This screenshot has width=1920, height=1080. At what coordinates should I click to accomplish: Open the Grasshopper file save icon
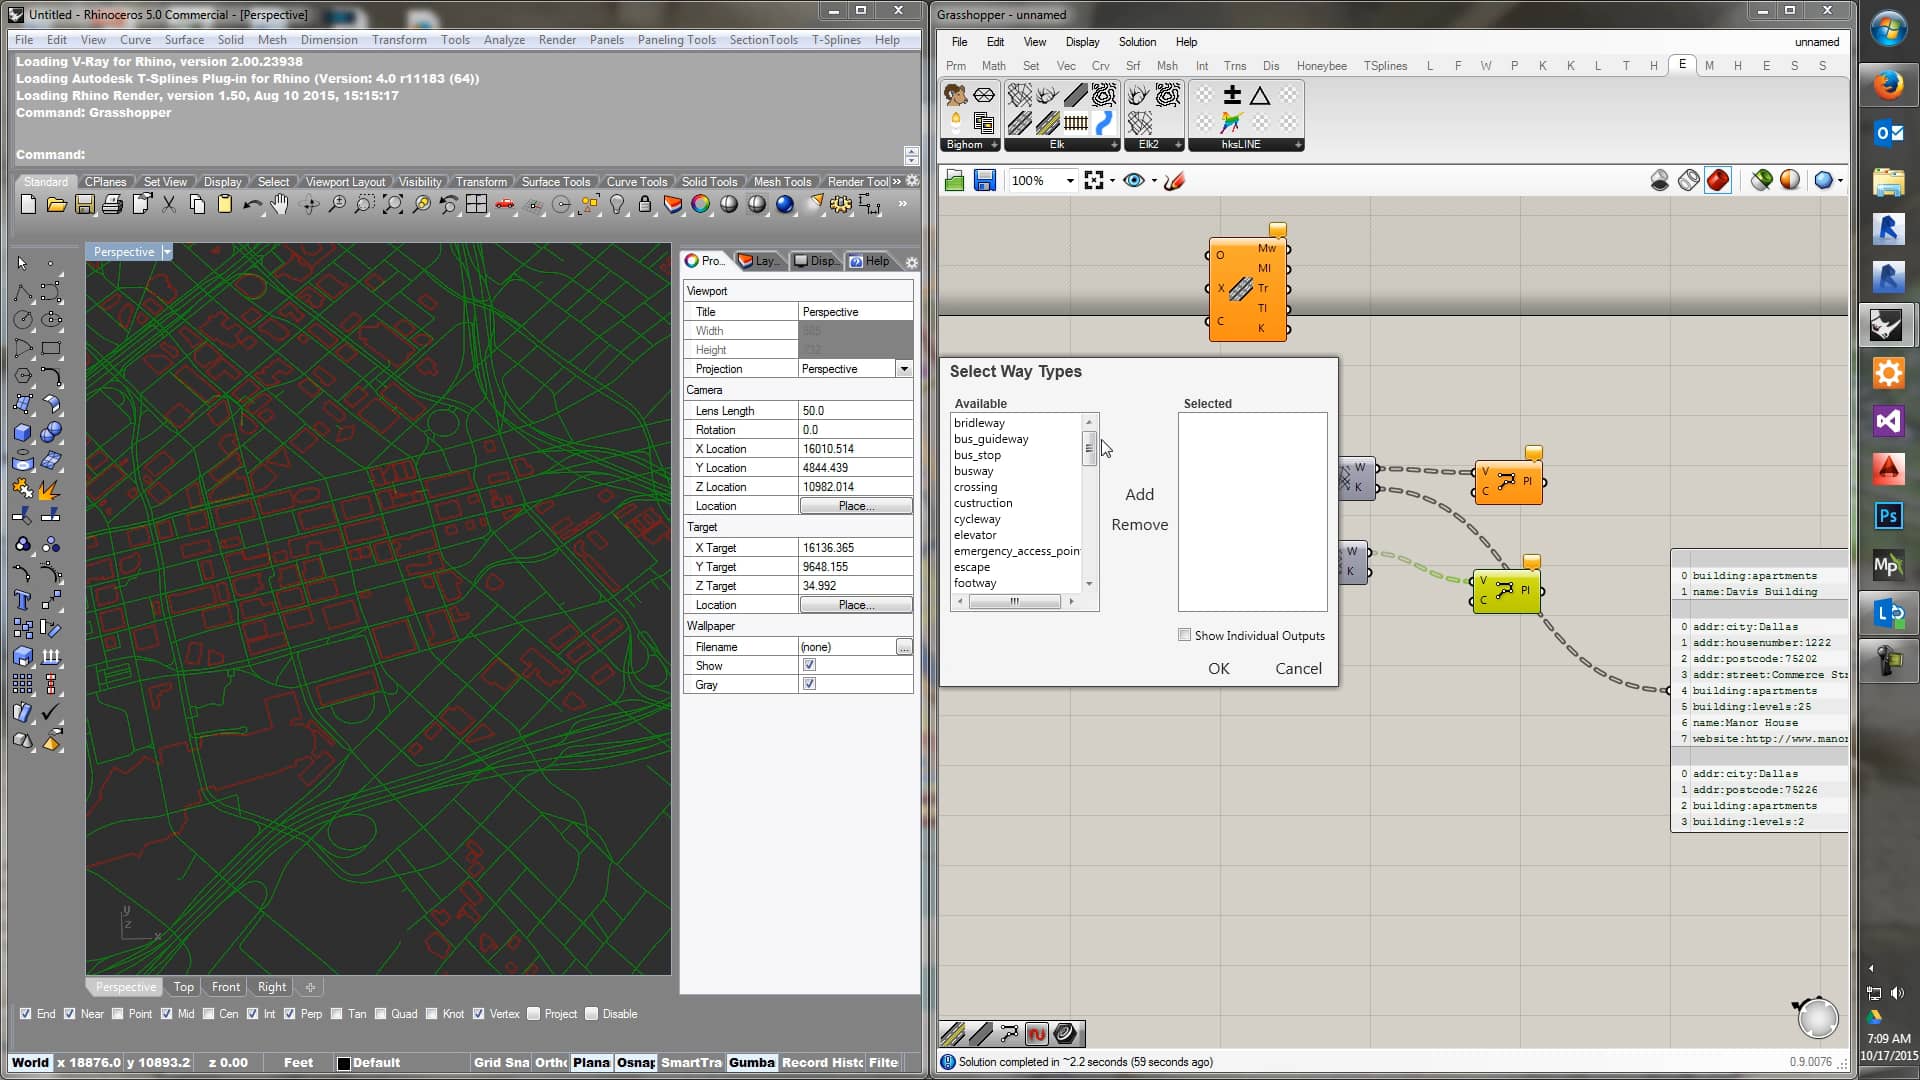pyautogui.click(x=986, y=180)
